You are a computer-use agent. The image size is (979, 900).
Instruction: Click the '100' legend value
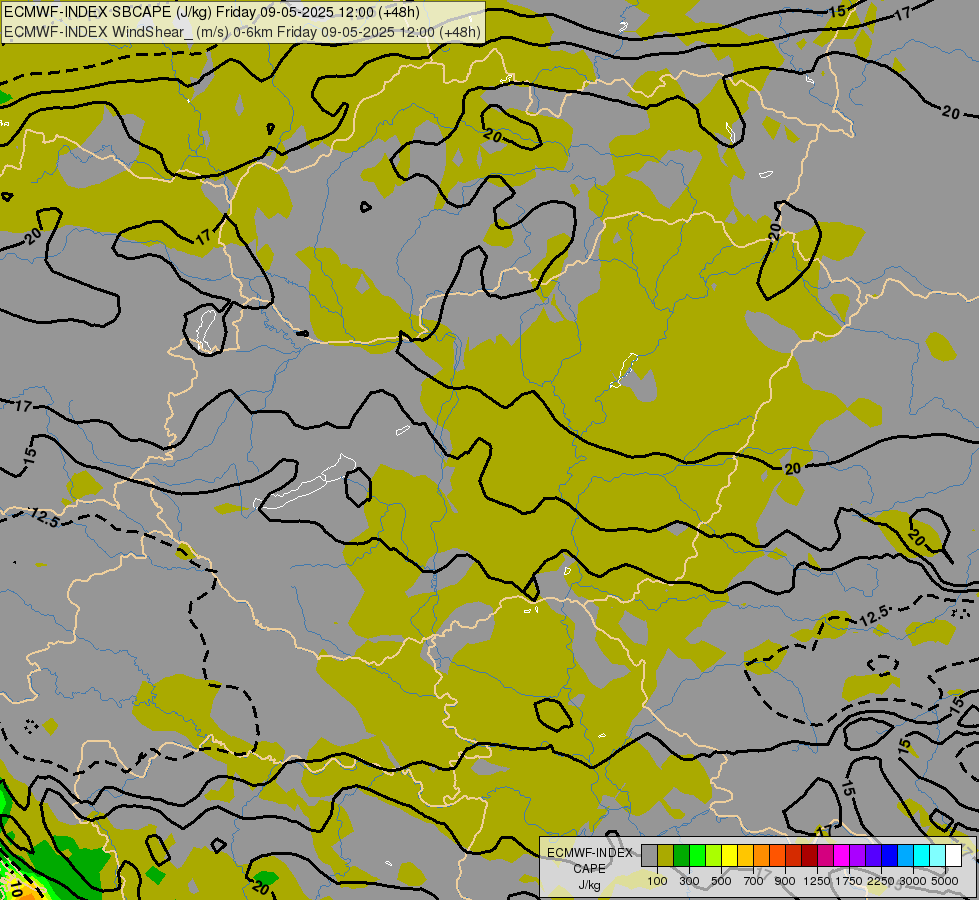click(657, 881)
